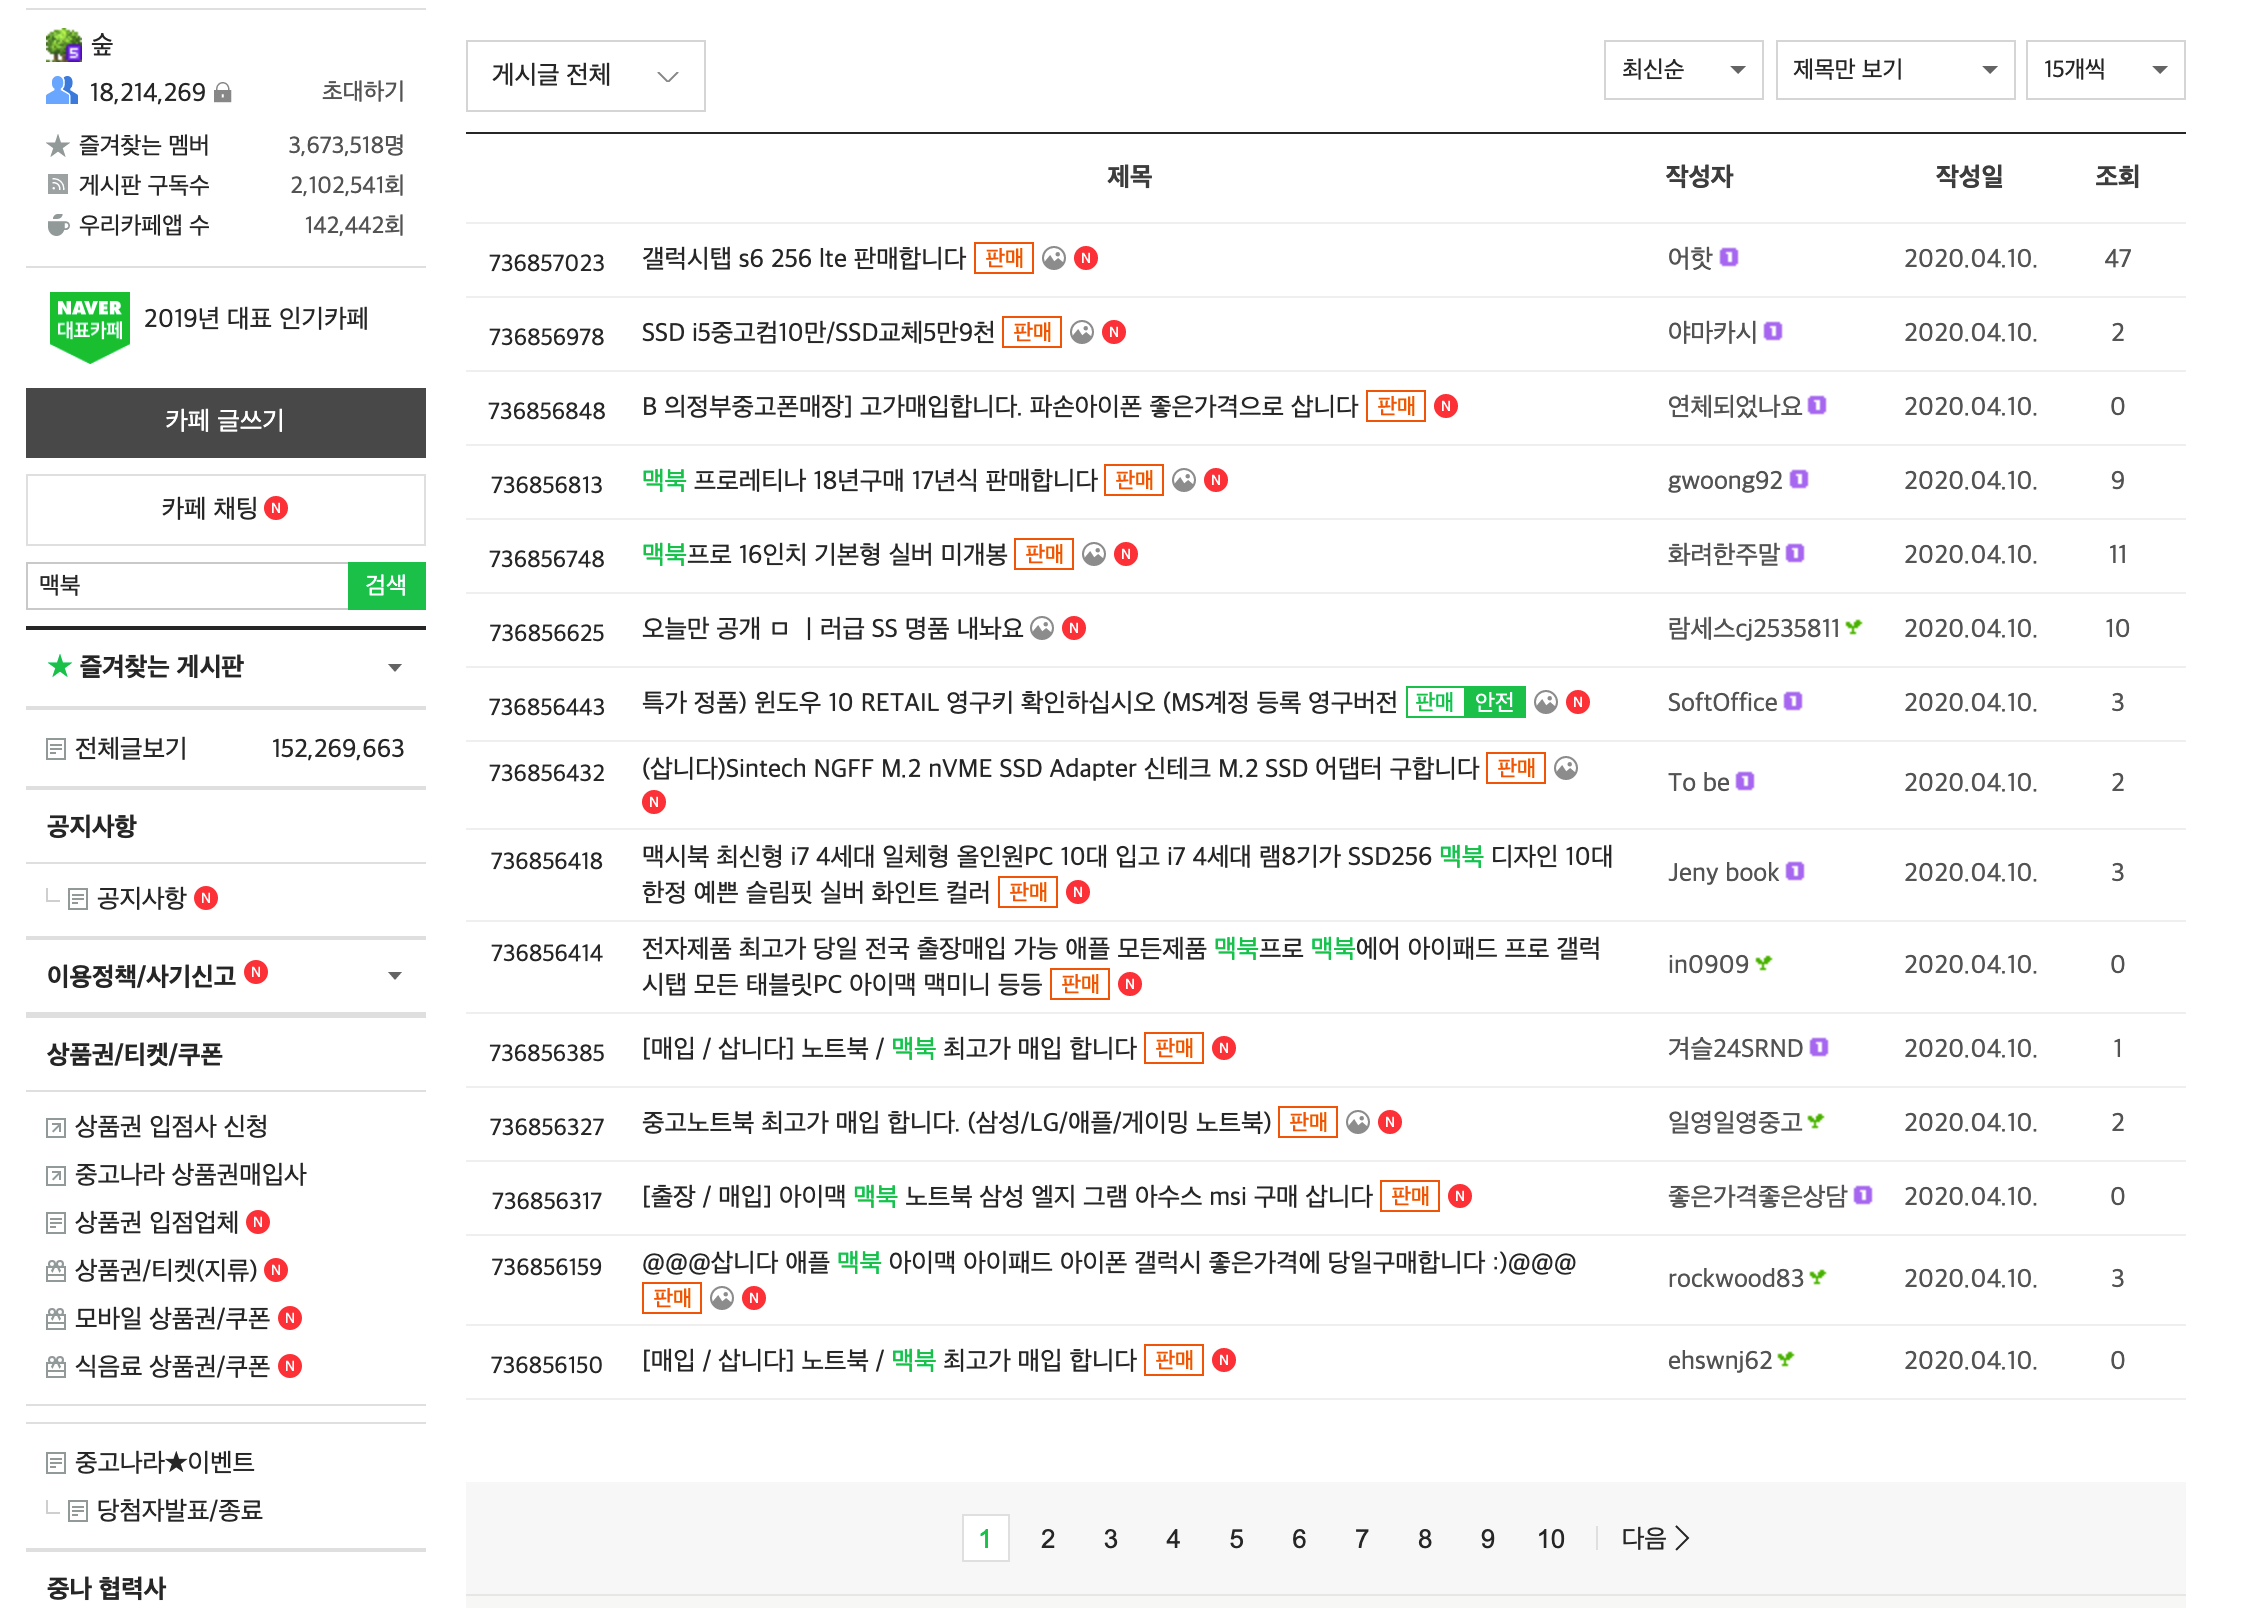This screenshot has height=1608, width=2268.
Task: Open the 15개씩 per-page dropdown
Action: pos(2105,70)
